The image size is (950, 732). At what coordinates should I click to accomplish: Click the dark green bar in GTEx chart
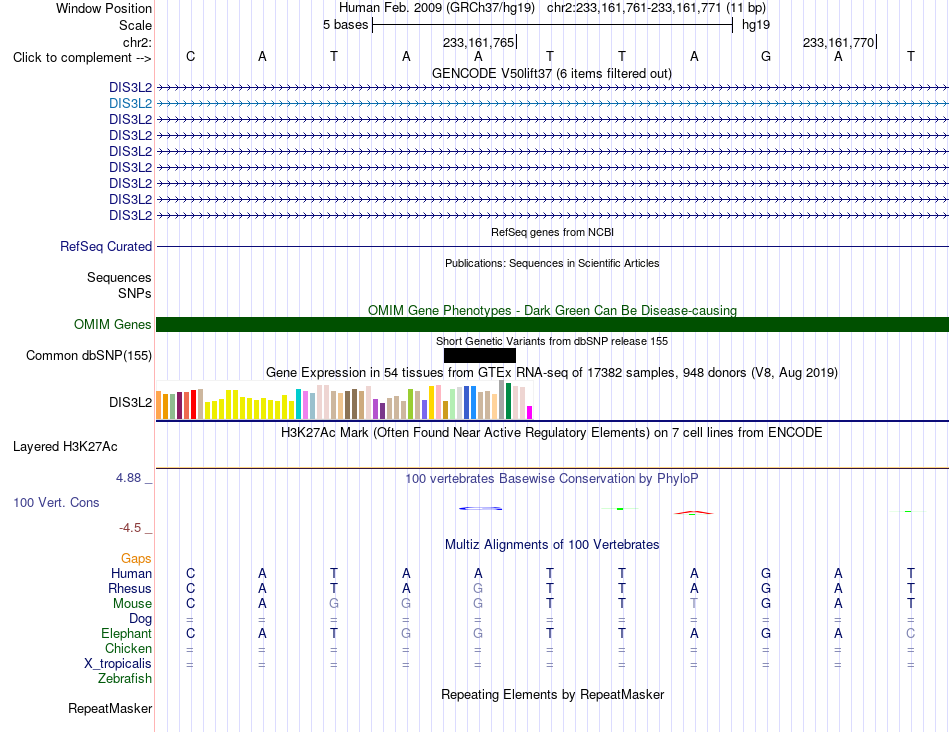point(509,401)
